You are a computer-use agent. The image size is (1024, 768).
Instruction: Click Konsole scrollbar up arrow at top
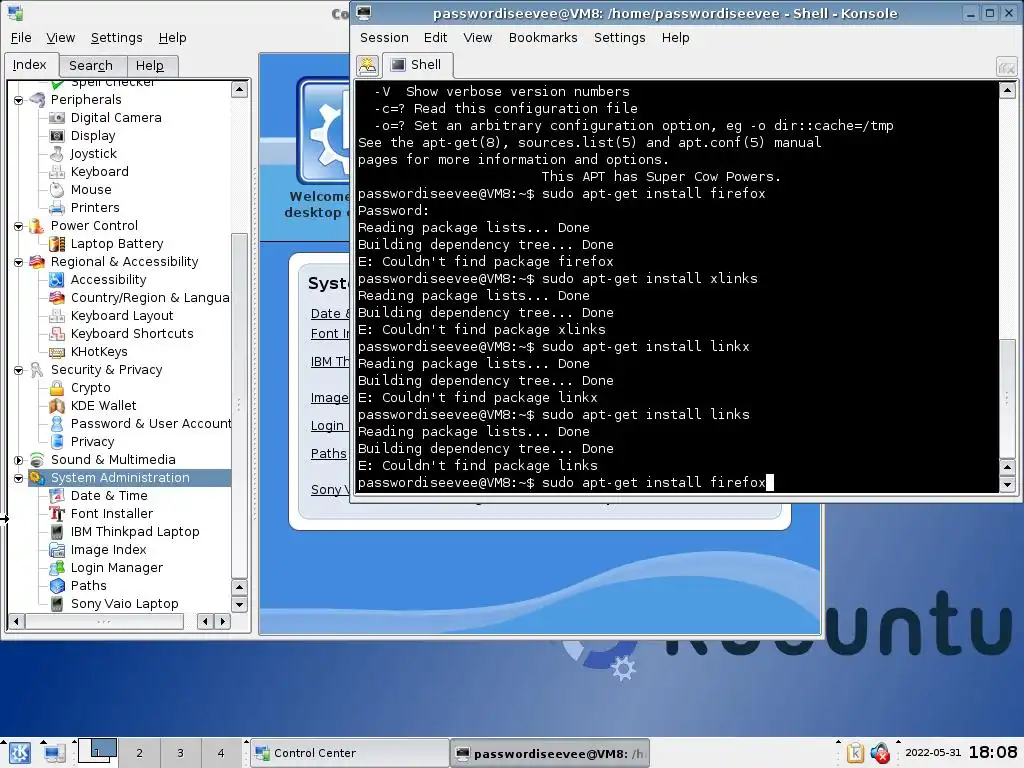click(1007, 90)
